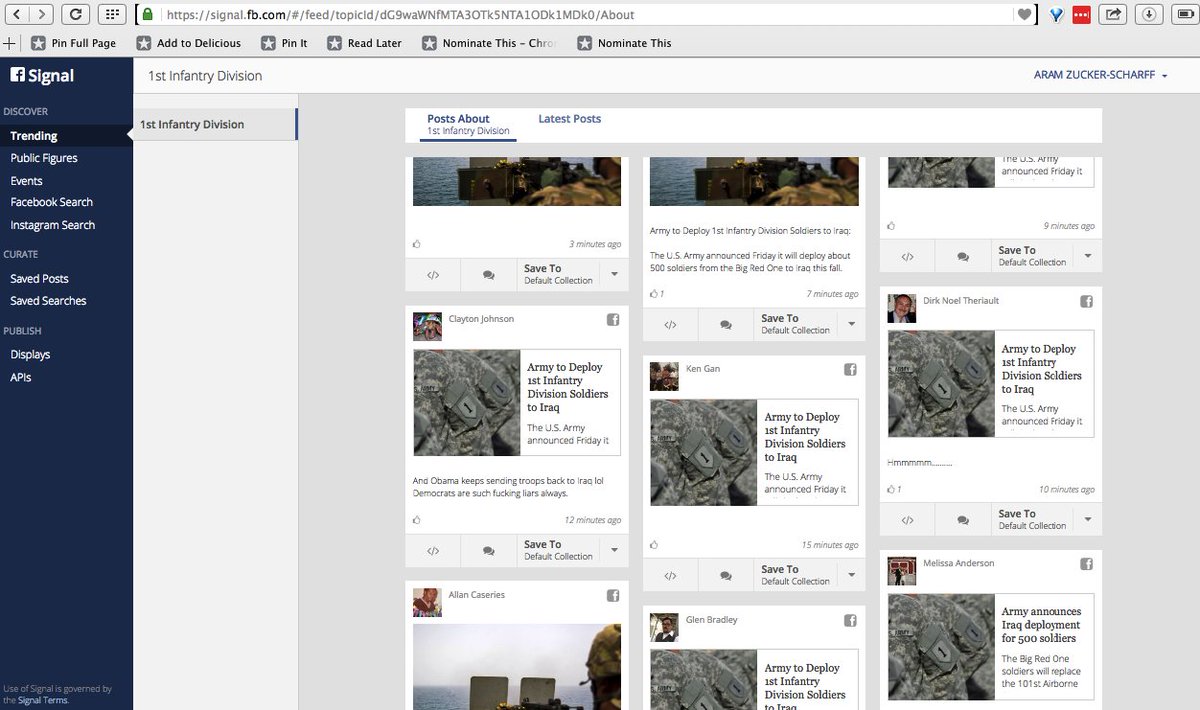1200x710 pixels.
Task: Save Ken Gan post to Default Collection
Action: [795, 576]
